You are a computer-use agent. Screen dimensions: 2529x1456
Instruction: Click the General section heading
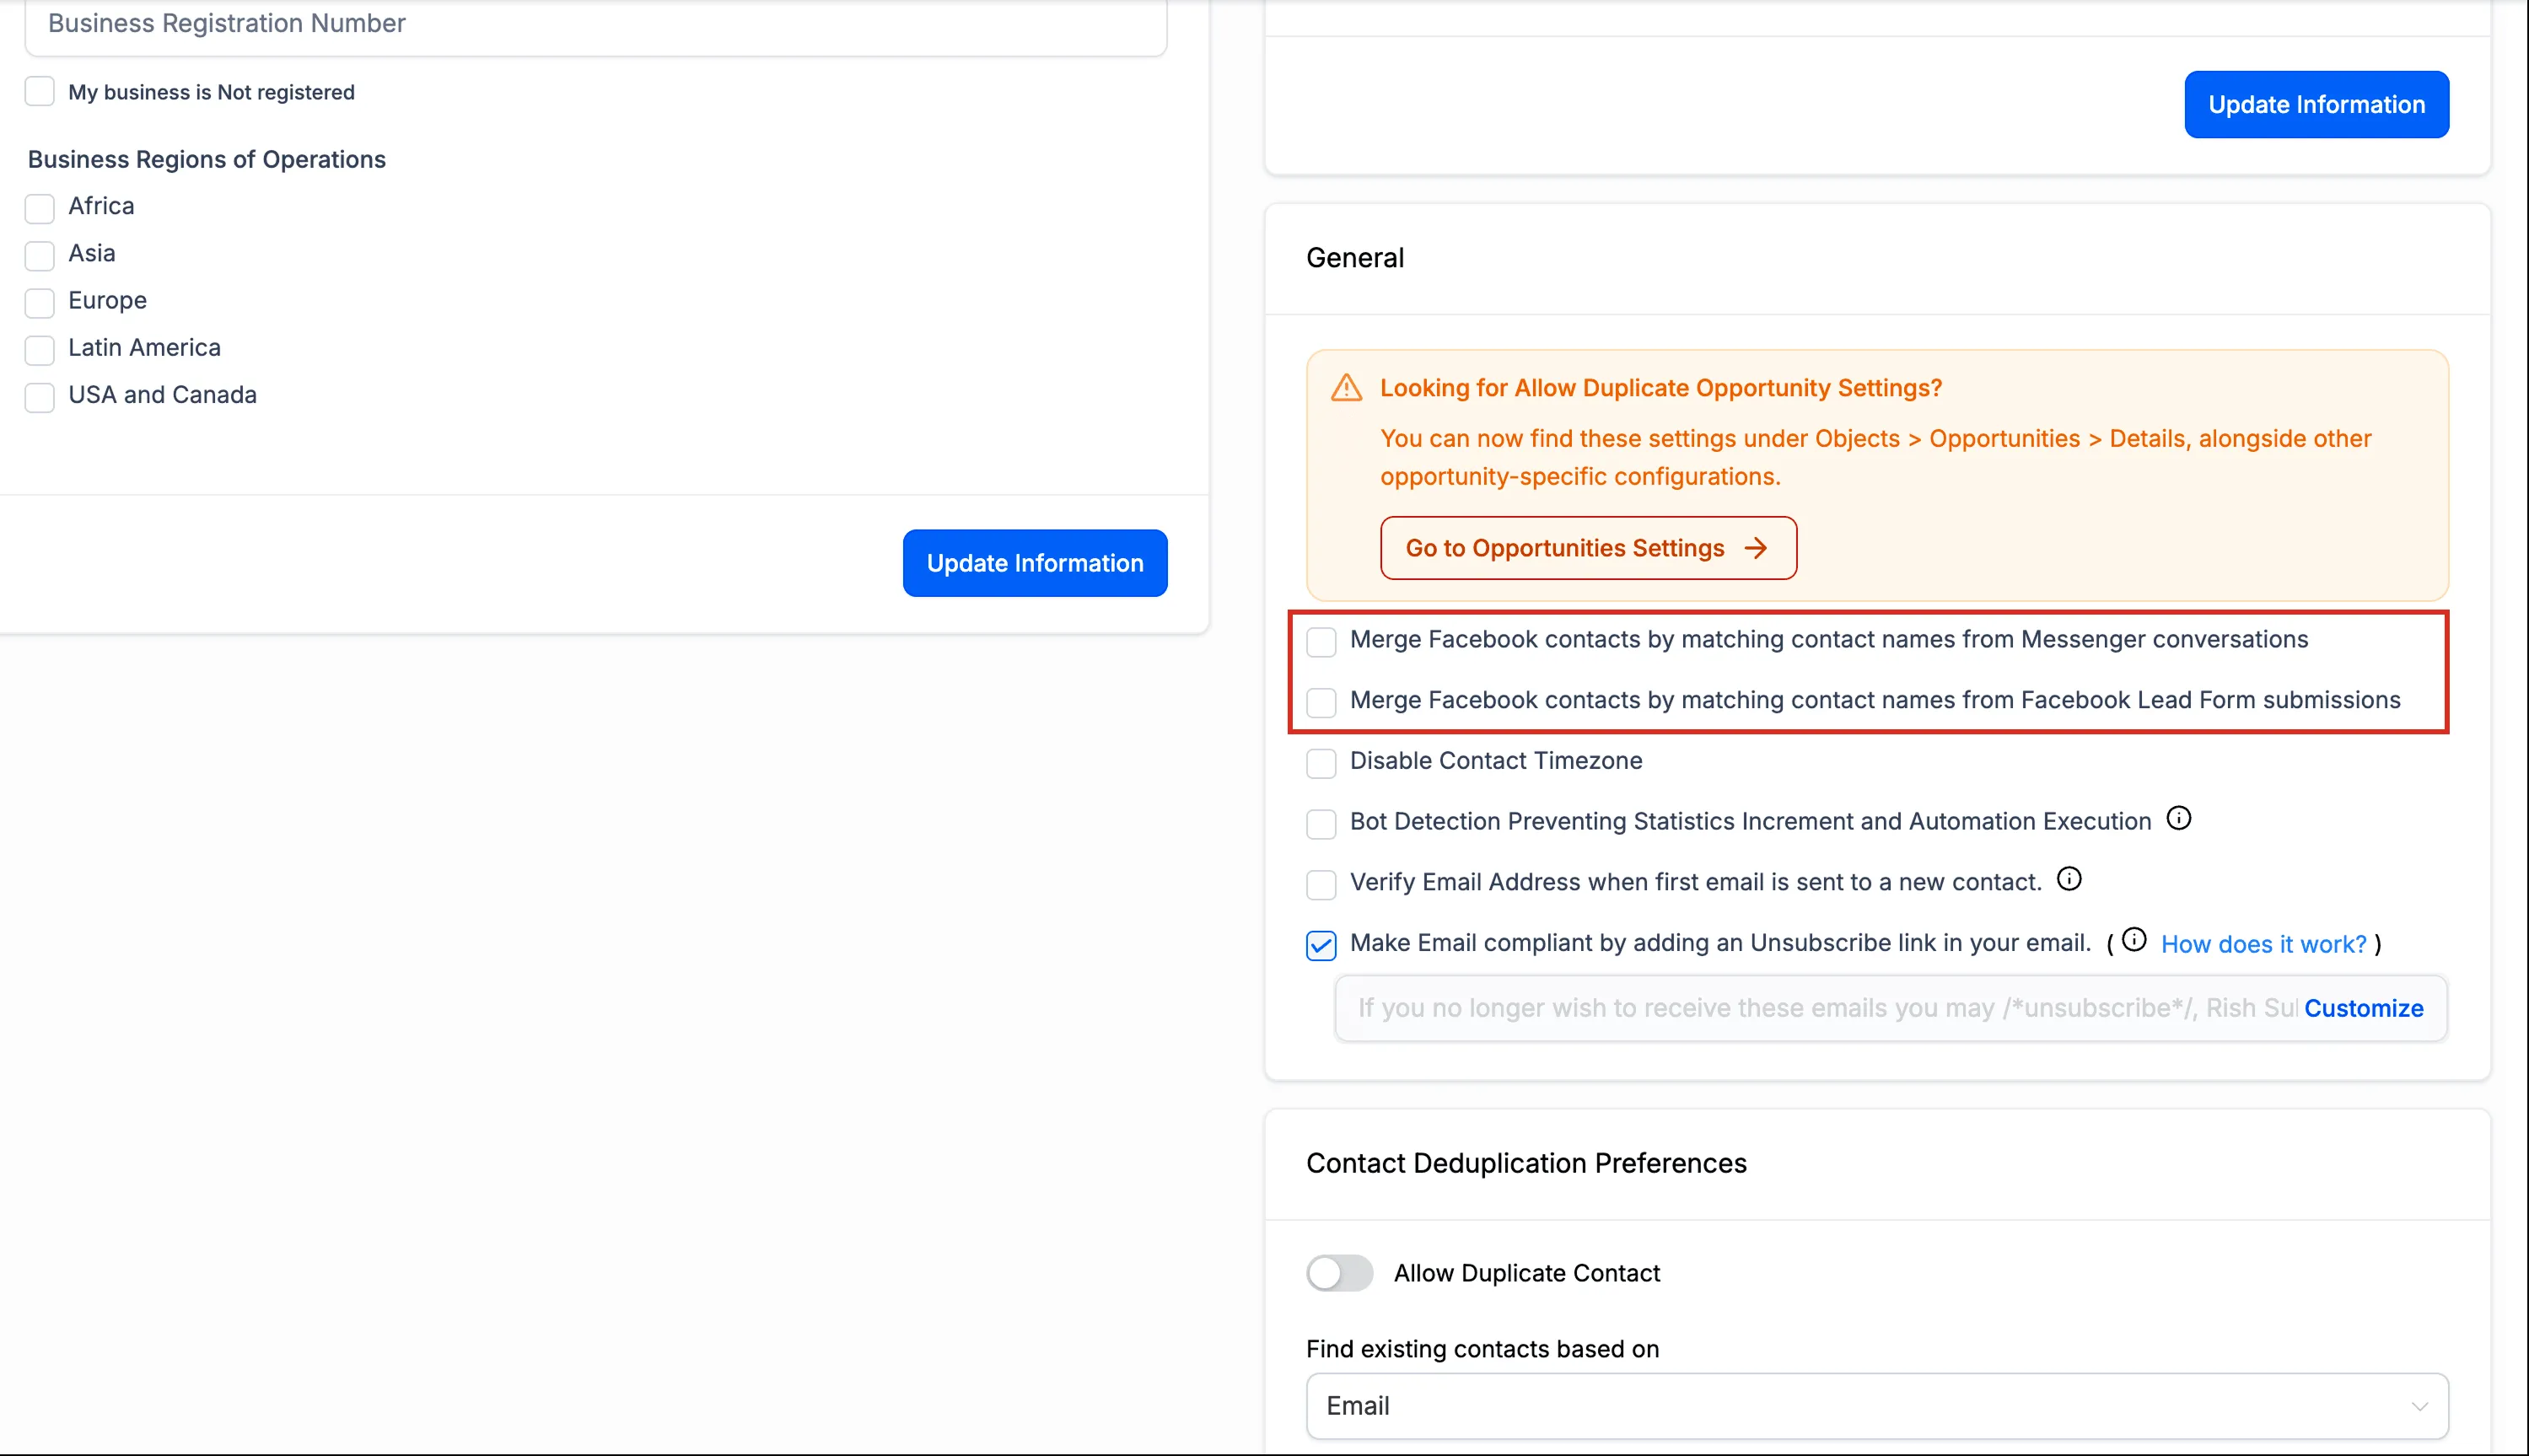[x=1355, y=258]
